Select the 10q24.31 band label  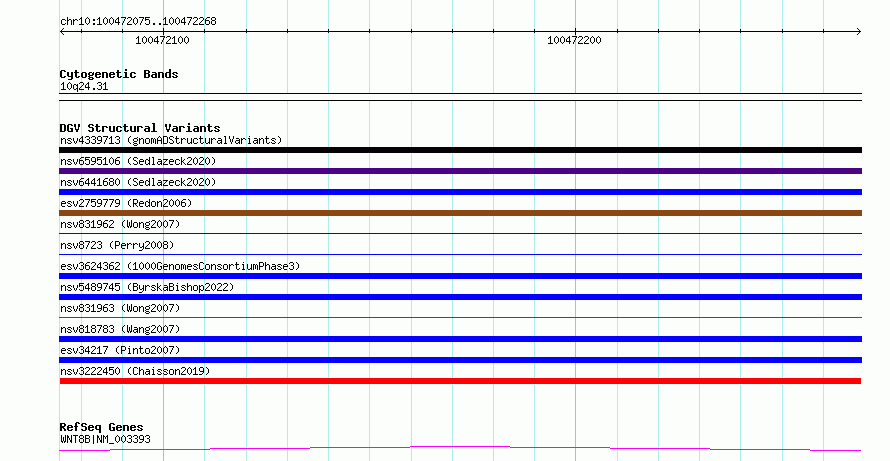pos(84,86)
